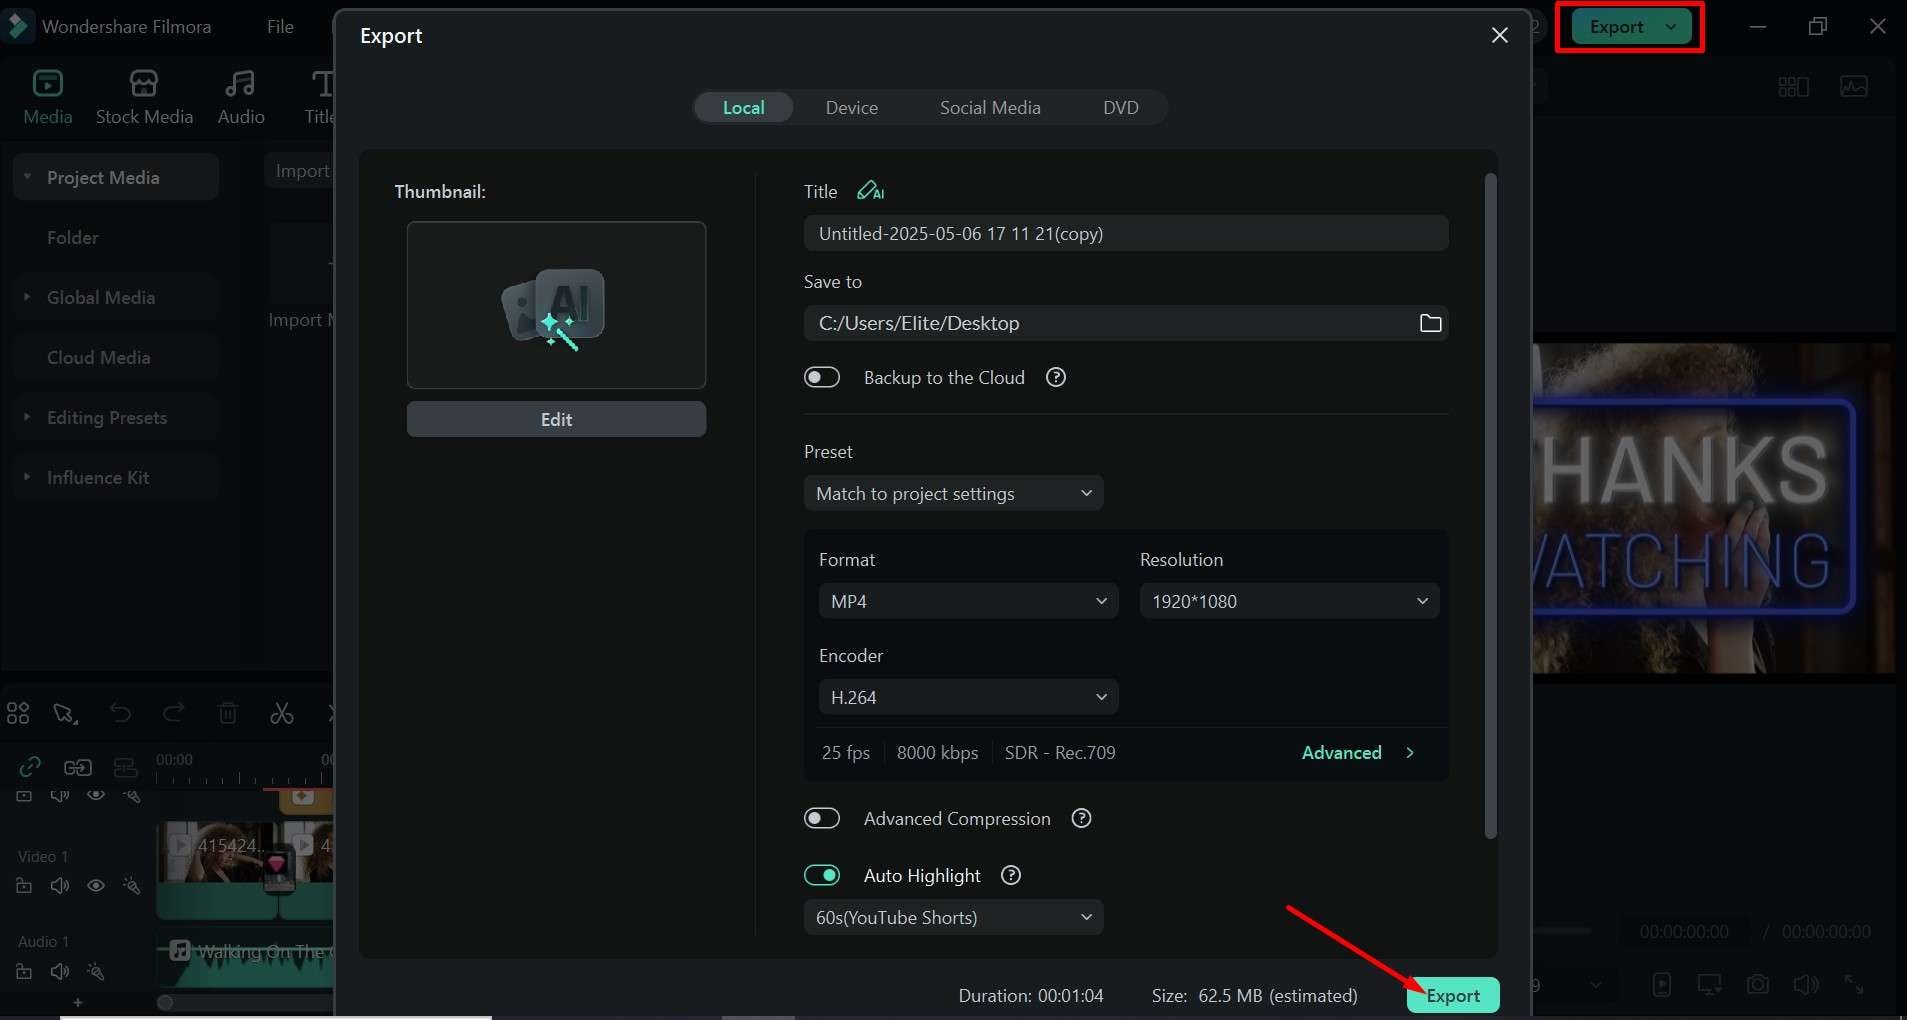Open the Audio library
This screenshot has width=1907, height=1020.
click(x=241, y=97)
